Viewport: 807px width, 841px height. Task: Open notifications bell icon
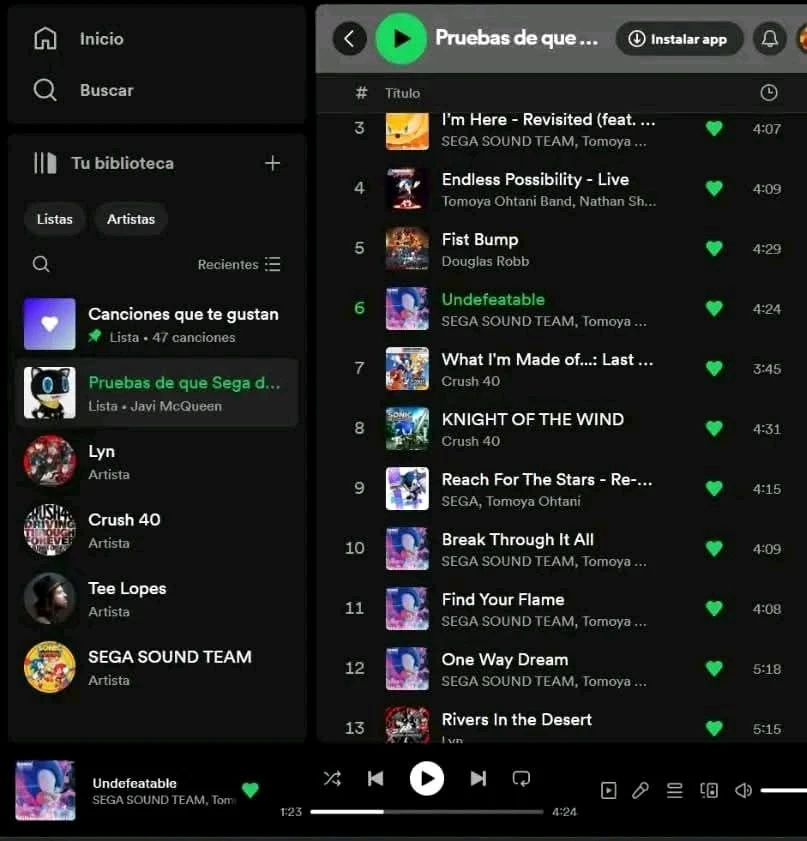769,39
